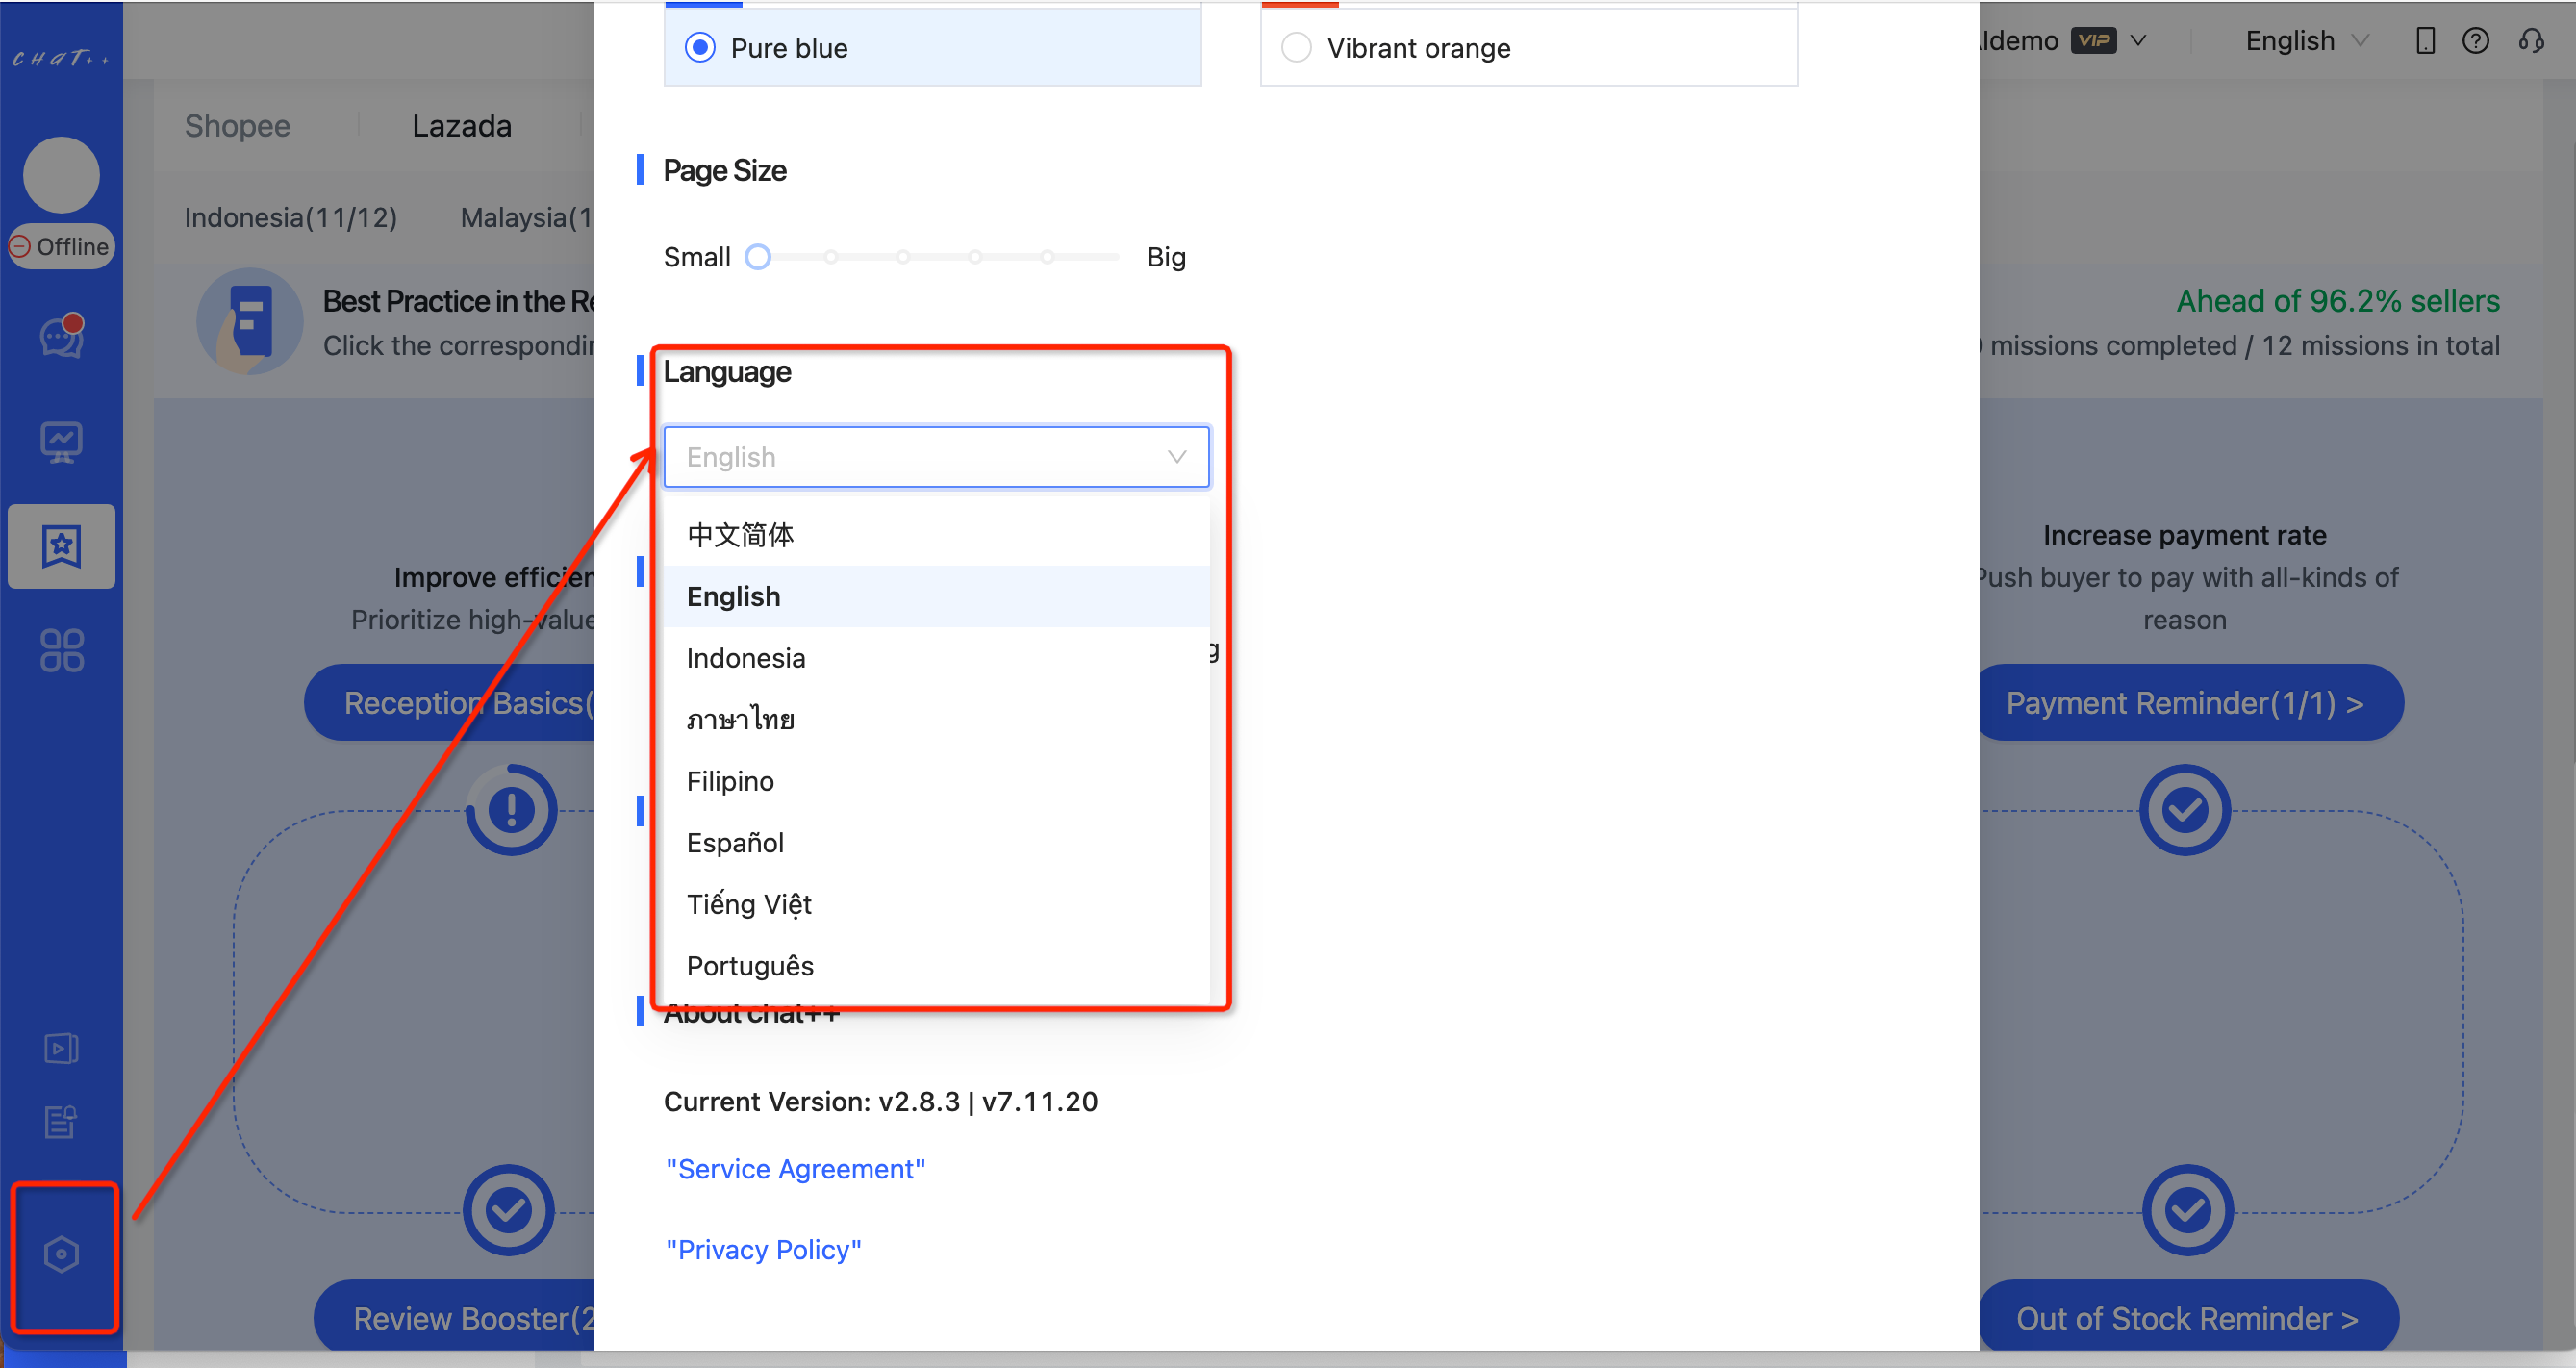Open the "Service Agreement" link
The image size is (2576, 1368).
click(x=795, y=1169)
